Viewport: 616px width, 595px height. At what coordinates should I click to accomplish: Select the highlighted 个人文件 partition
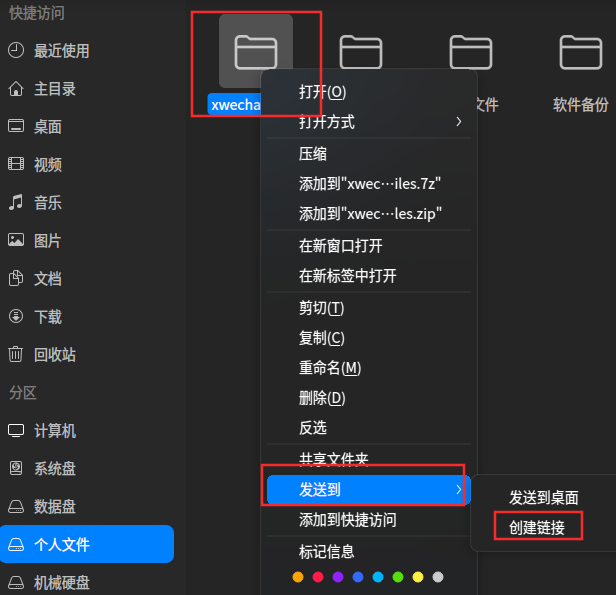click(x=87, y=544)
